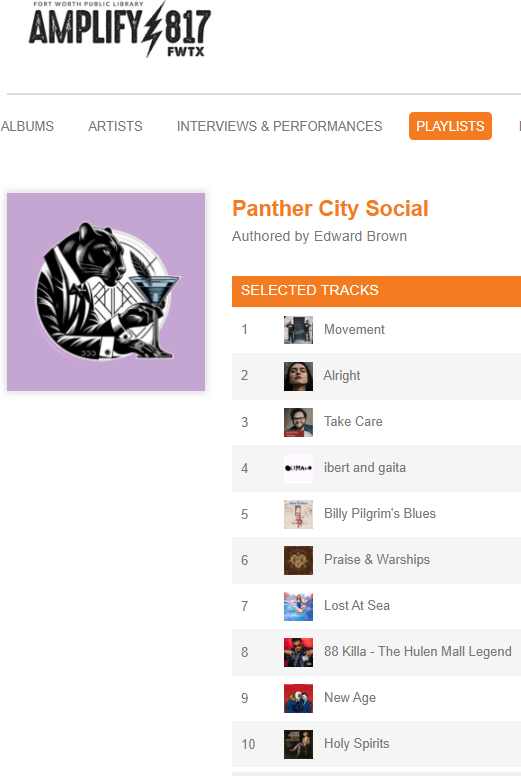Screen dimensions: 521x776
Task: Click the Billy Pilgrim's Blues album thumbnail
Action: [298, 514]
